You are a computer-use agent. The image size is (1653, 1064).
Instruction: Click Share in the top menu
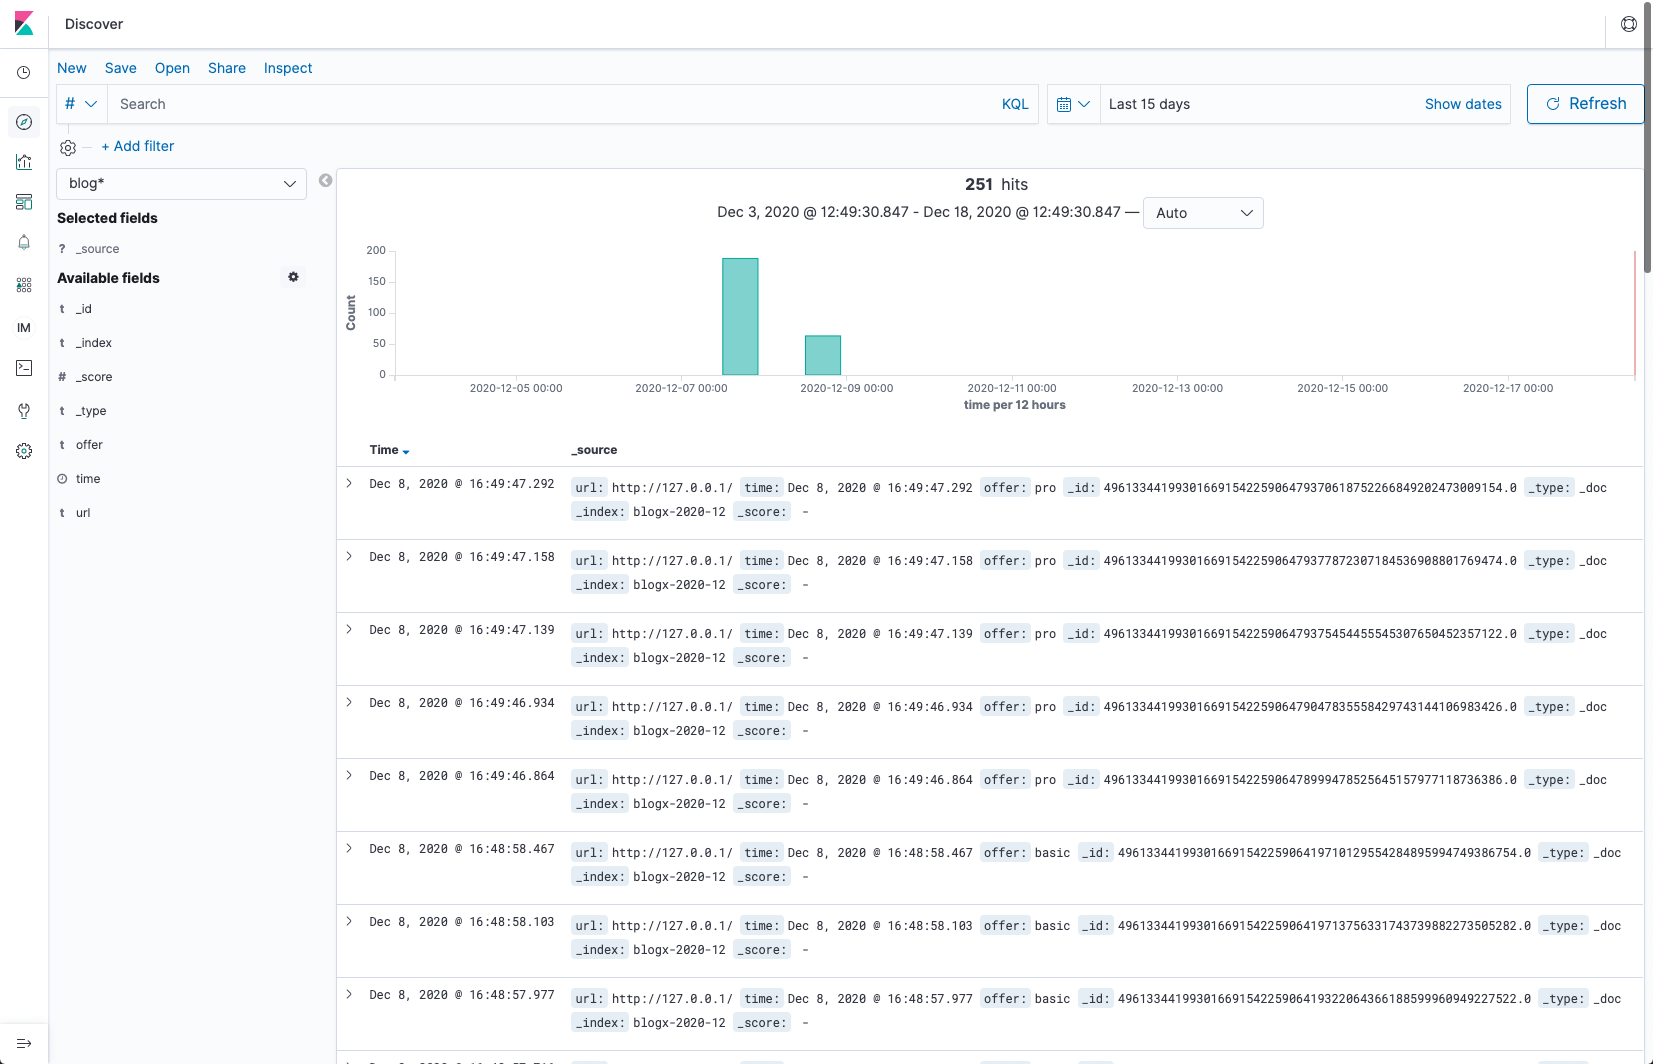click(x=227, y=68)
